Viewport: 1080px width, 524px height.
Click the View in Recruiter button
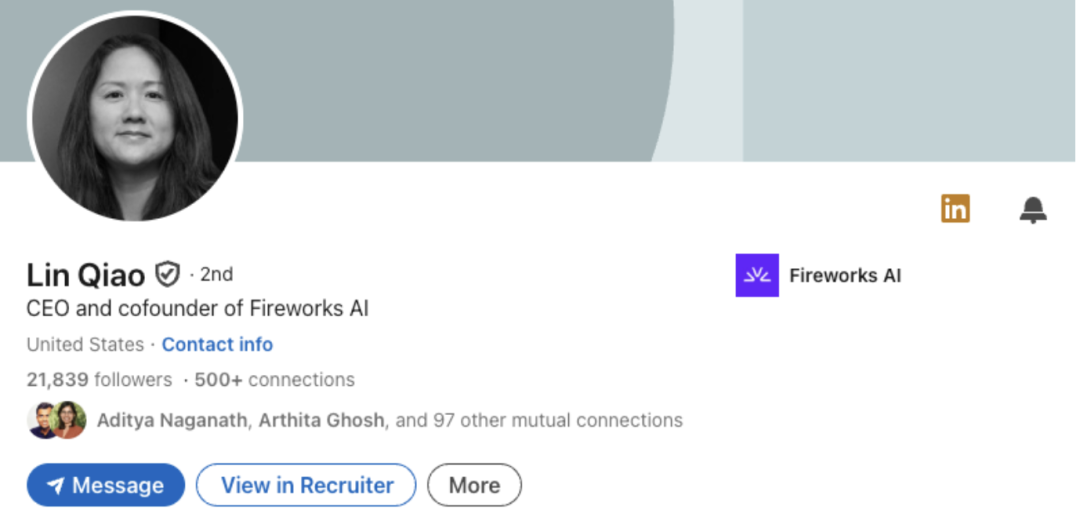[307, 485]
